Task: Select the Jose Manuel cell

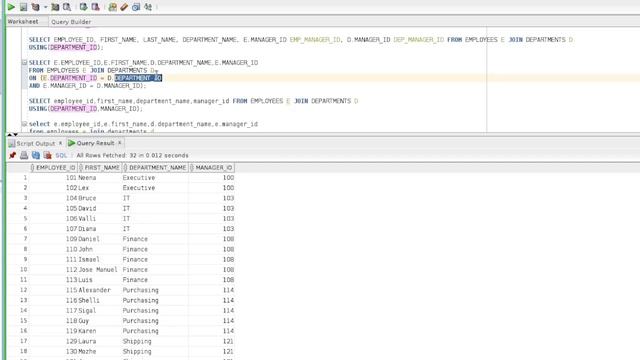Action: [100, 270]
